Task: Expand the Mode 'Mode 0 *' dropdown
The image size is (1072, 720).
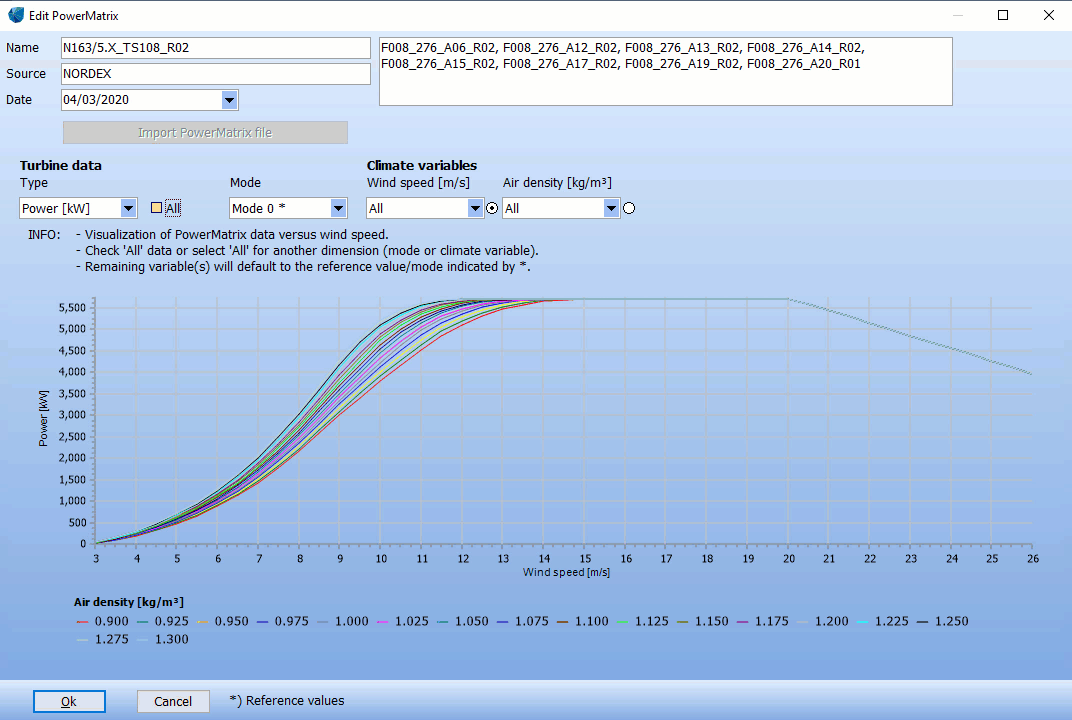Action: [338, 208]
